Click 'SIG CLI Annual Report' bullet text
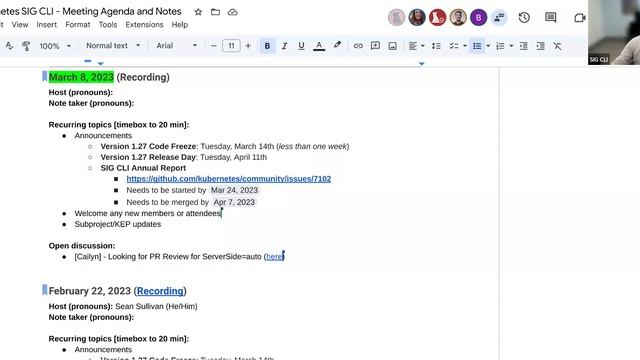 pos(143,168)
